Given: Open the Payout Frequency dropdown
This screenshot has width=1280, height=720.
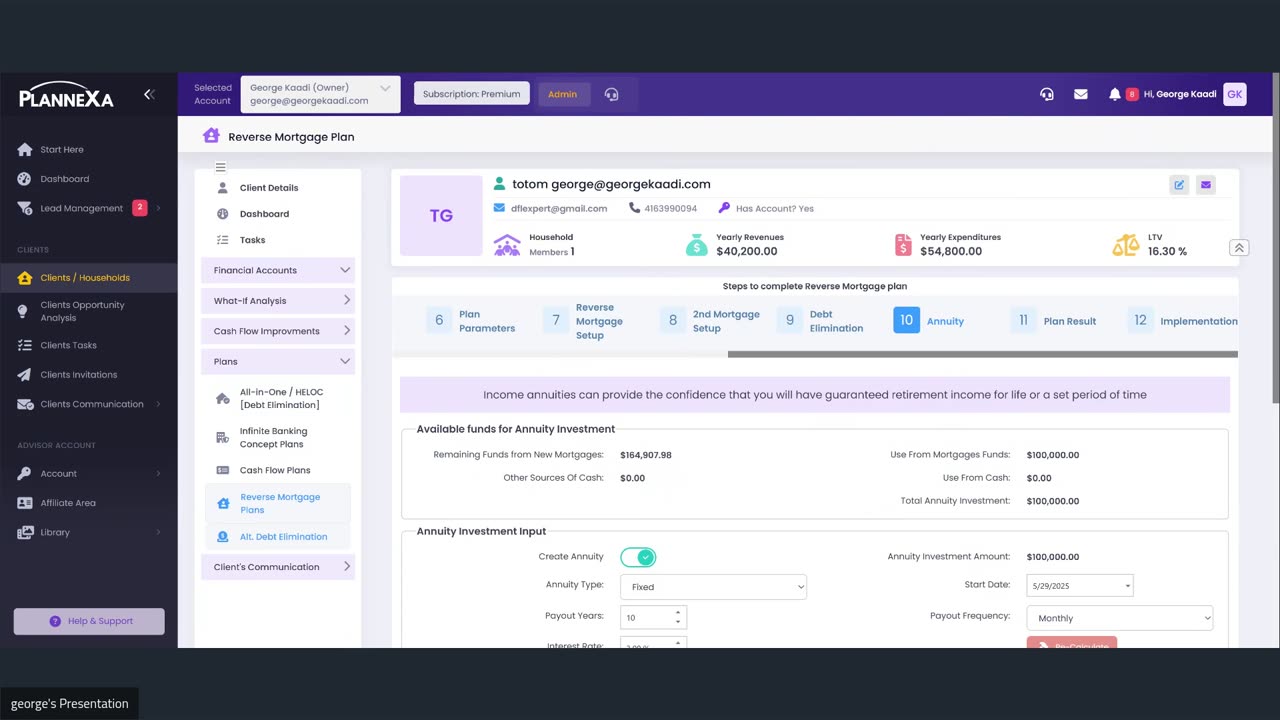Looking at the screenshot, I should point(1120,618).
